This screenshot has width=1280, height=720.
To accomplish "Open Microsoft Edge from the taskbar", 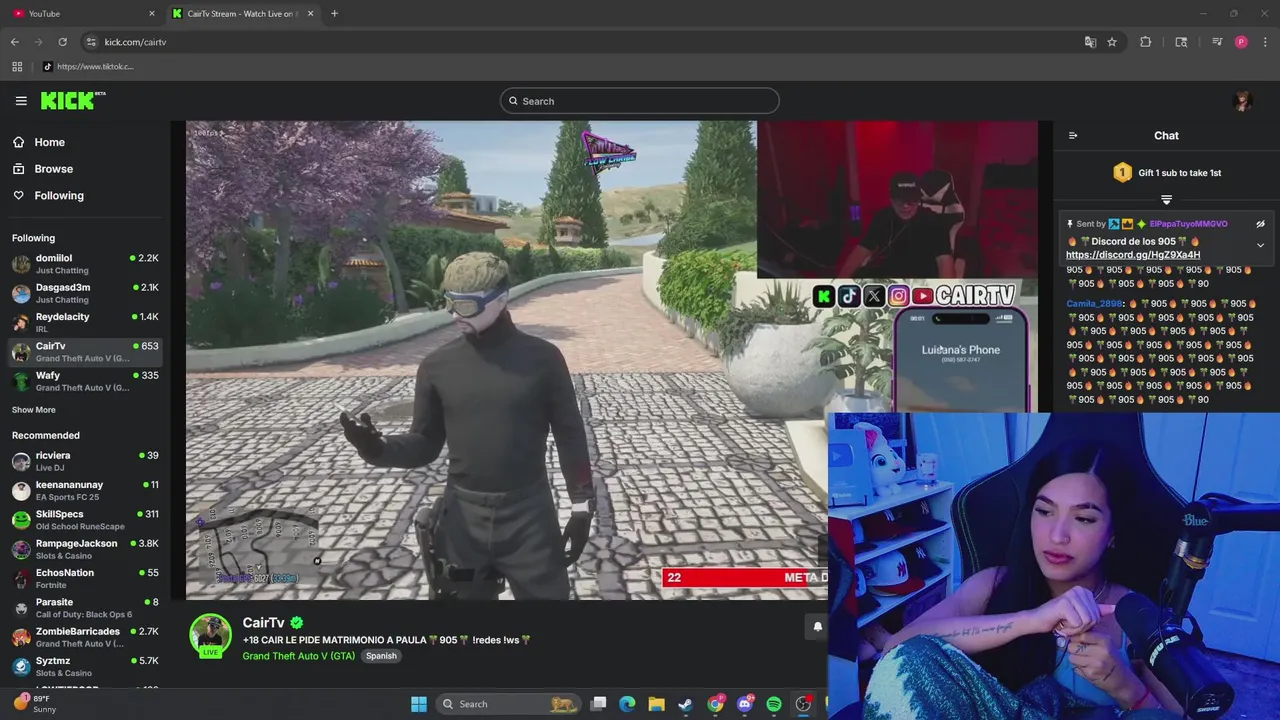I will pyautogui.click(x=627, y=704).
